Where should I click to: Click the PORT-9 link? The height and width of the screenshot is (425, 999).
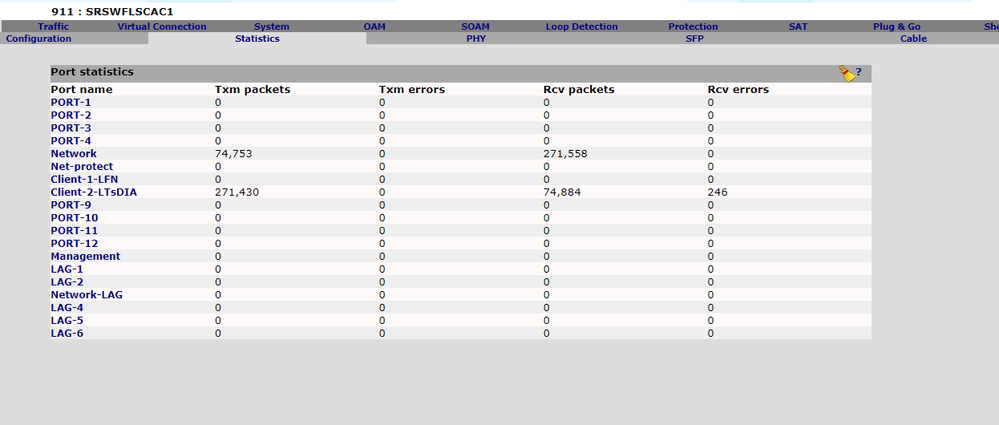click(71, 205)
